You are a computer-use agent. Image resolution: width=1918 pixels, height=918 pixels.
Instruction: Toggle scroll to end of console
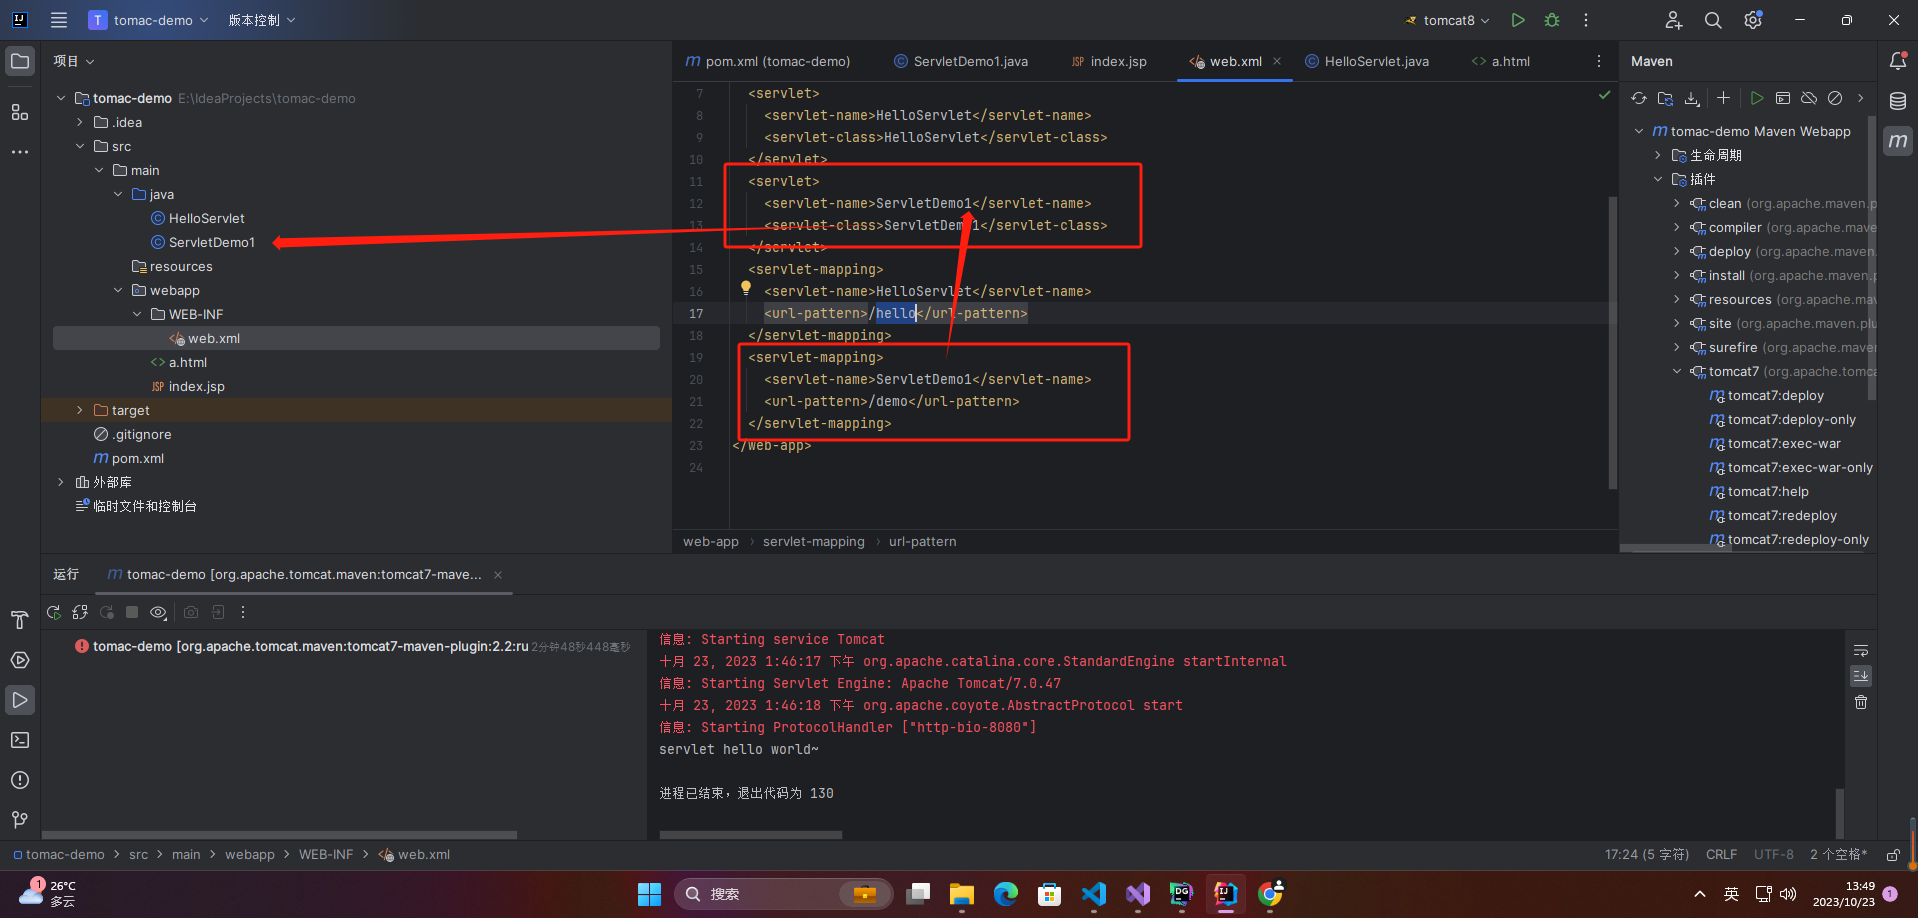[1861, 676]
